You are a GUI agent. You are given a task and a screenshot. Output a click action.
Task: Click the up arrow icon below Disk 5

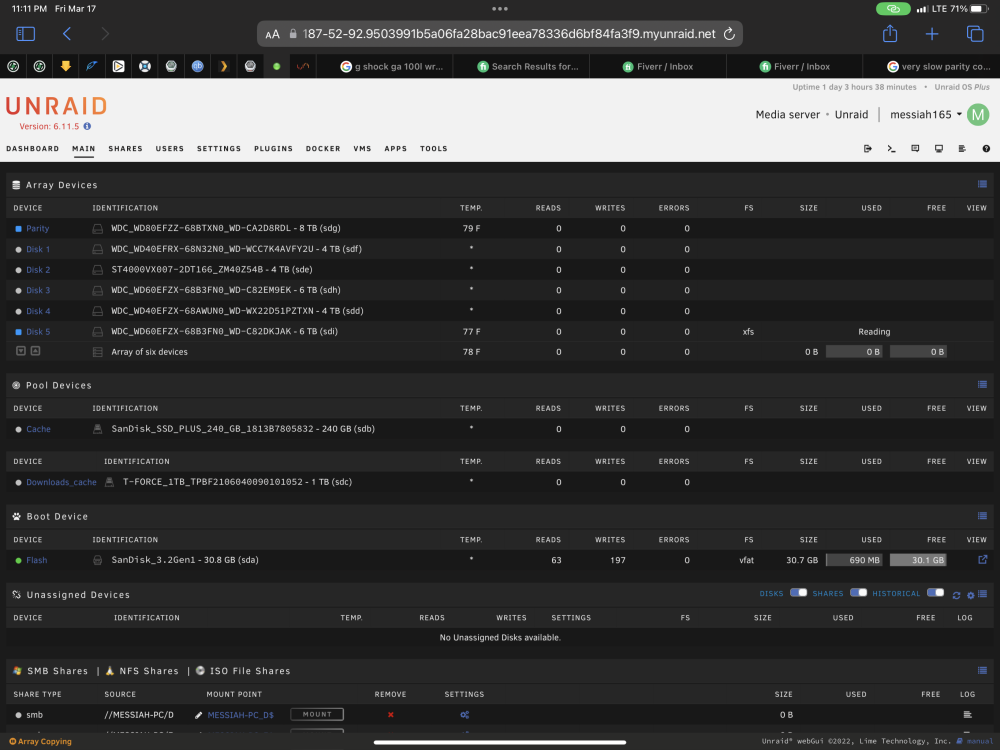click(36, 351)
